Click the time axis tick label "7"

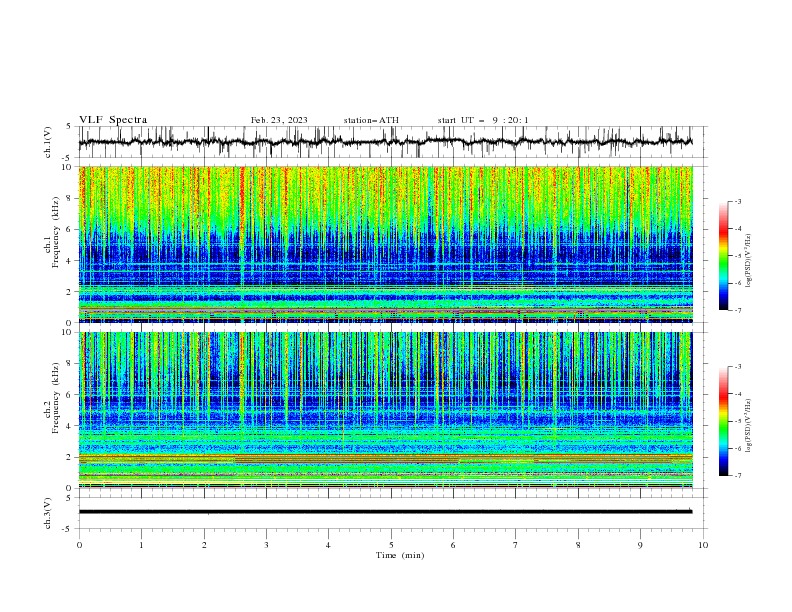tap(516, 545)
